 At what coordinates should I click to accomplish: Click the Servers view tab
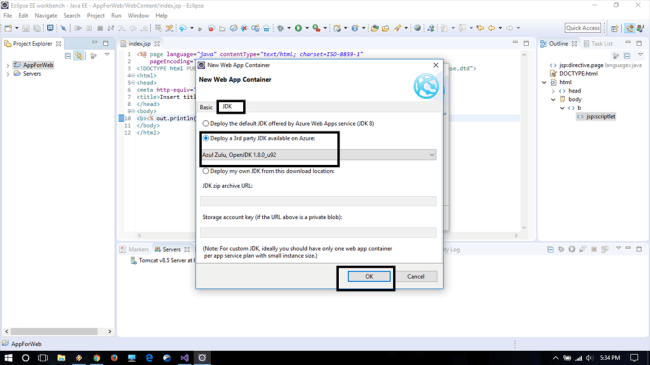(172, 249)
